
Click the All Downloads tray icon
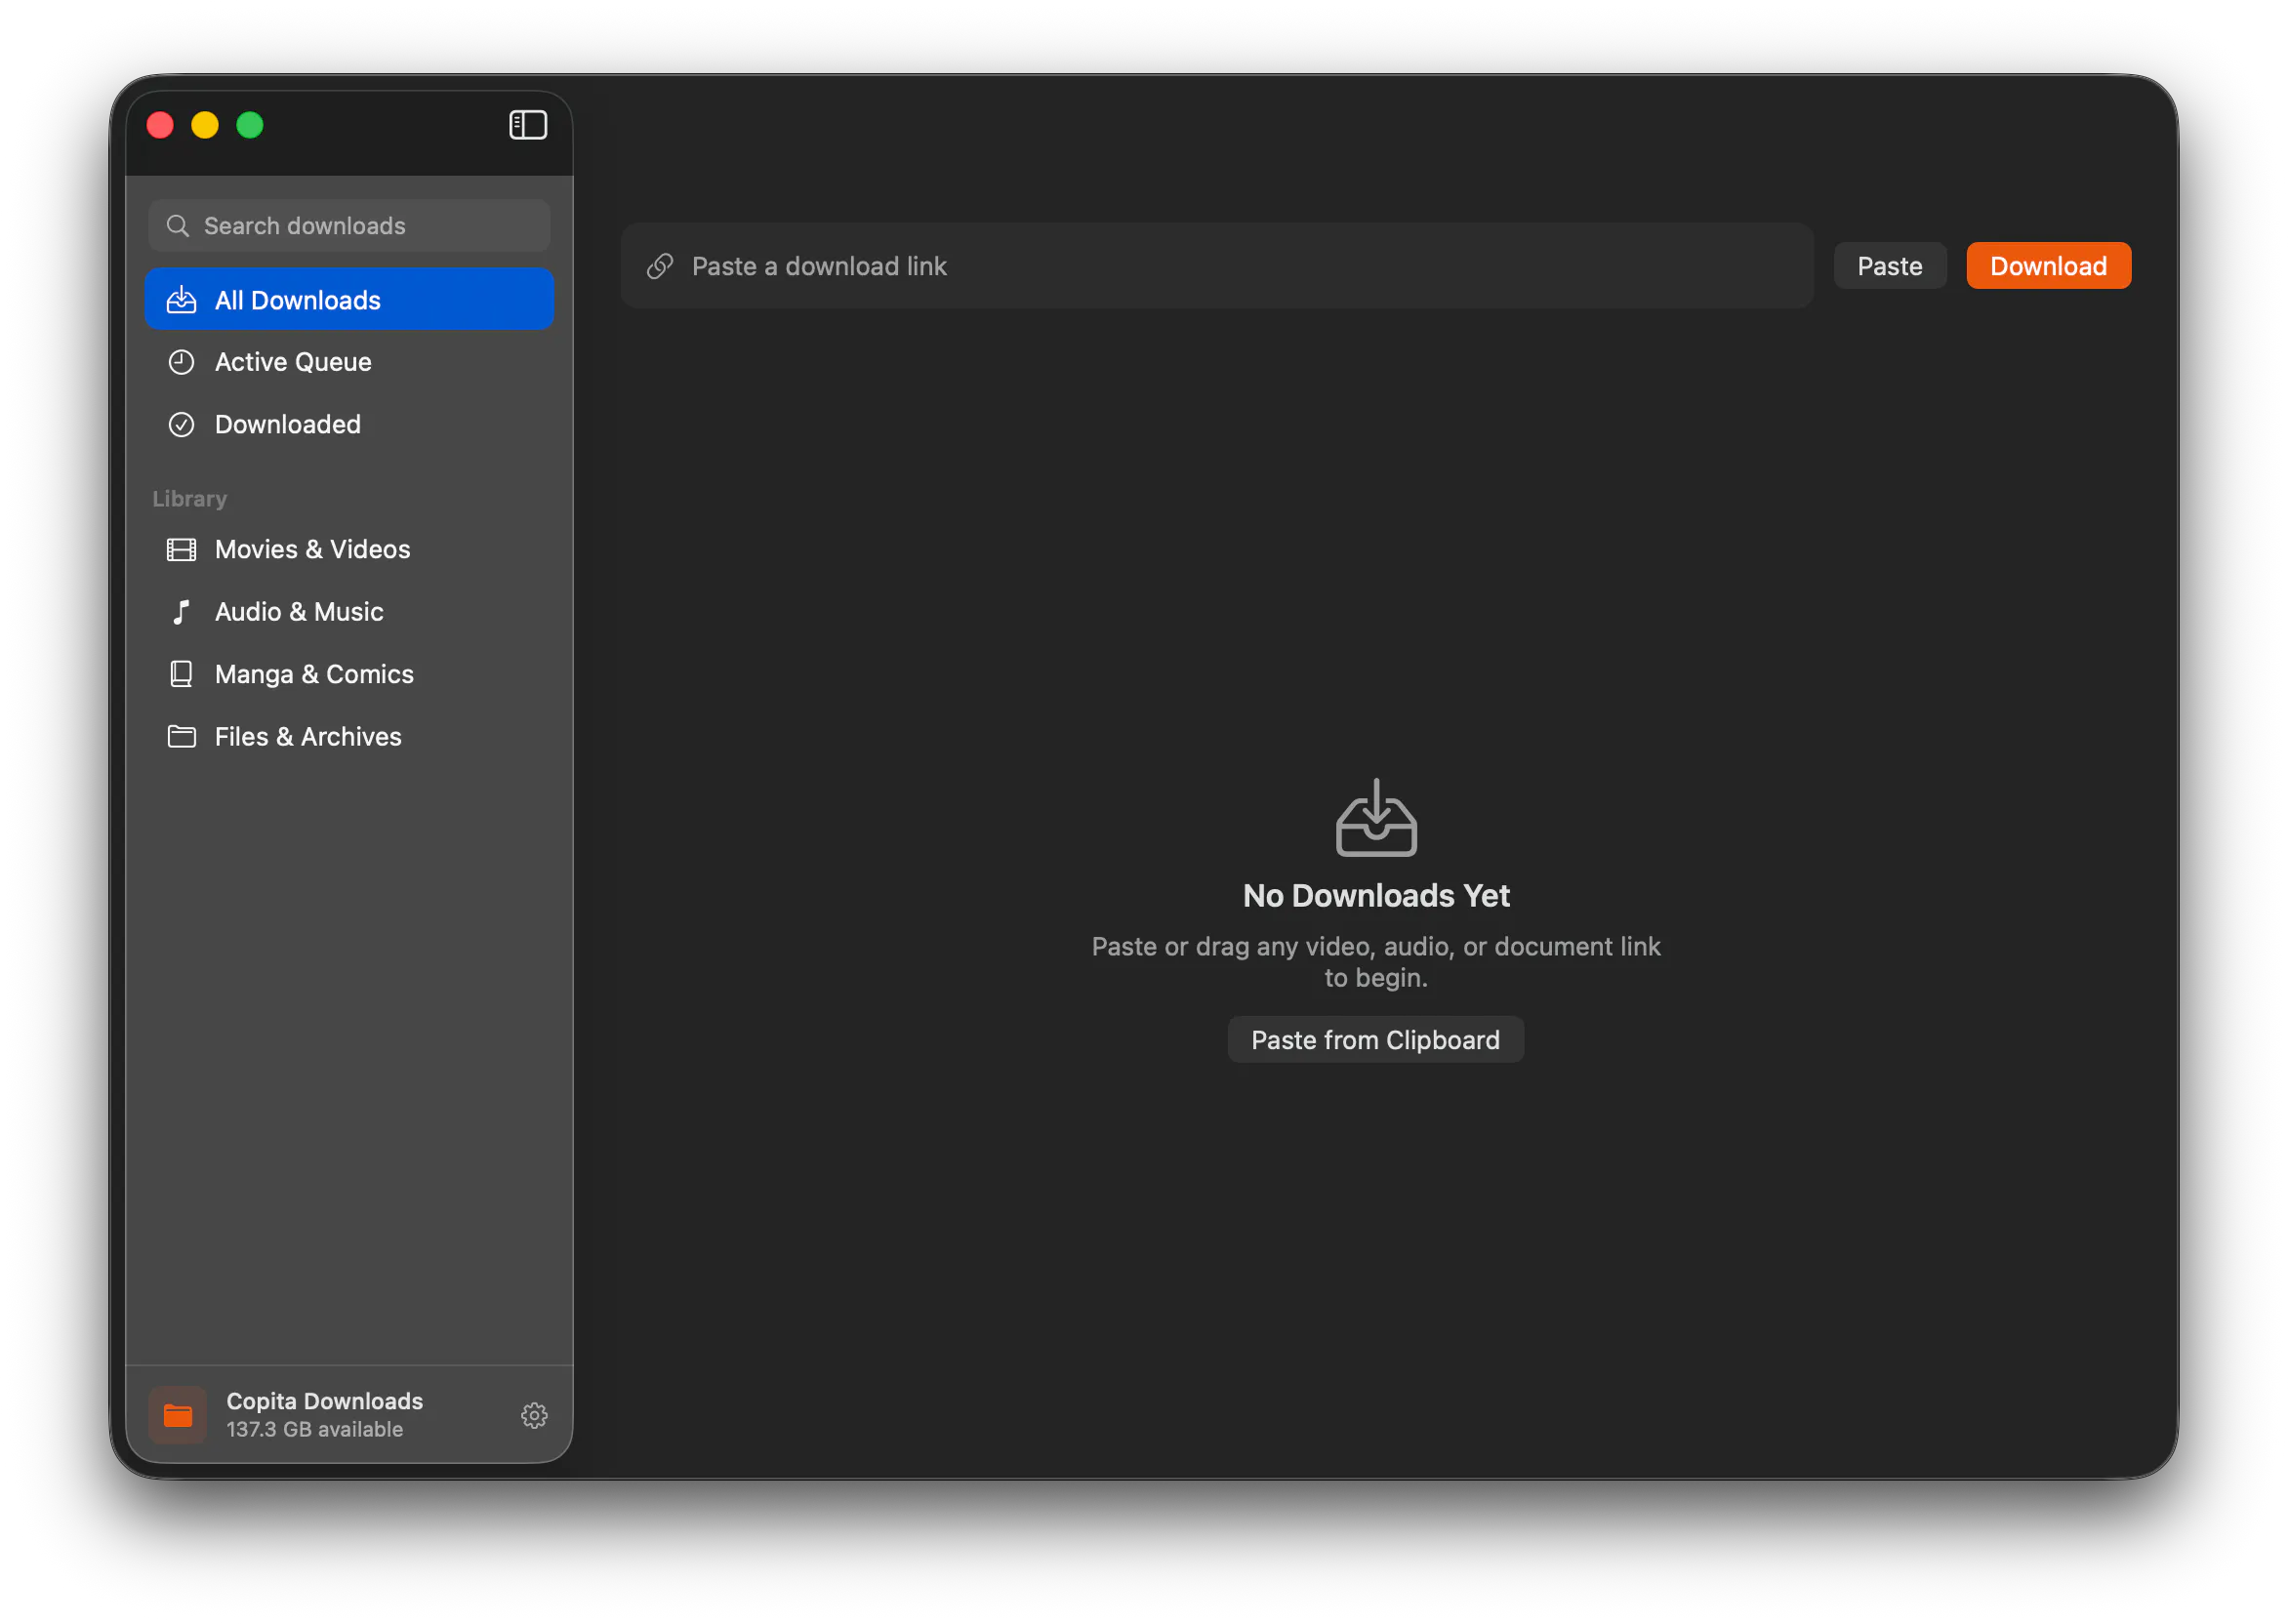coord(181,300)
